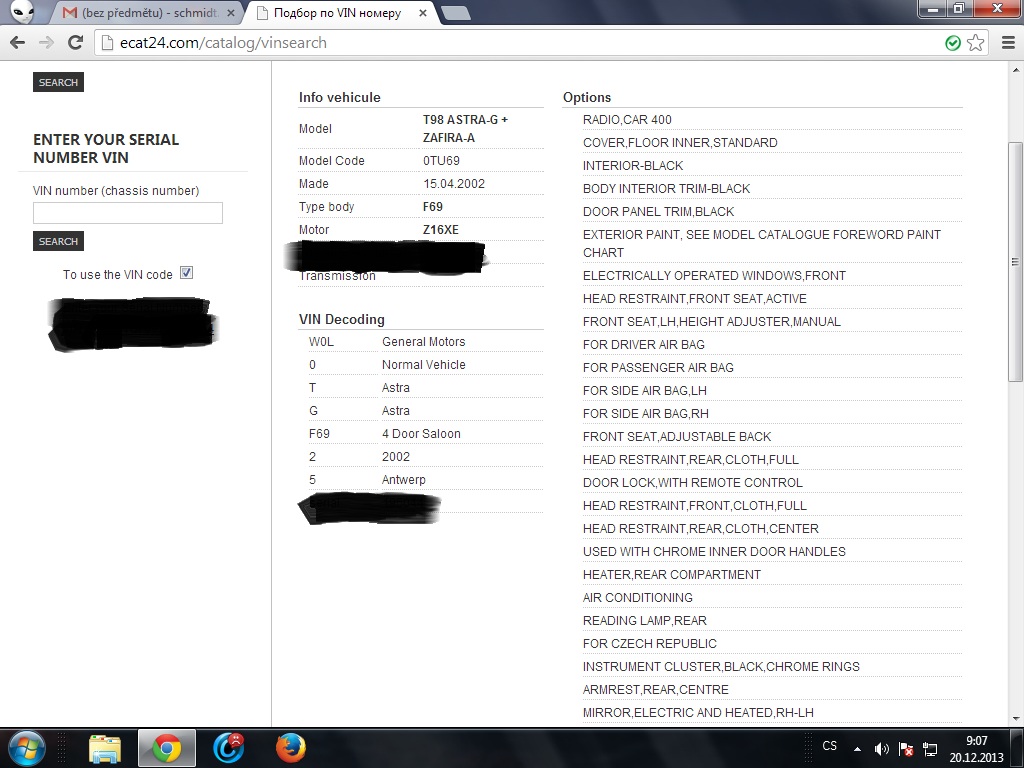
Task: Open Firefox from the taskbar
Action: click(290, 747)
